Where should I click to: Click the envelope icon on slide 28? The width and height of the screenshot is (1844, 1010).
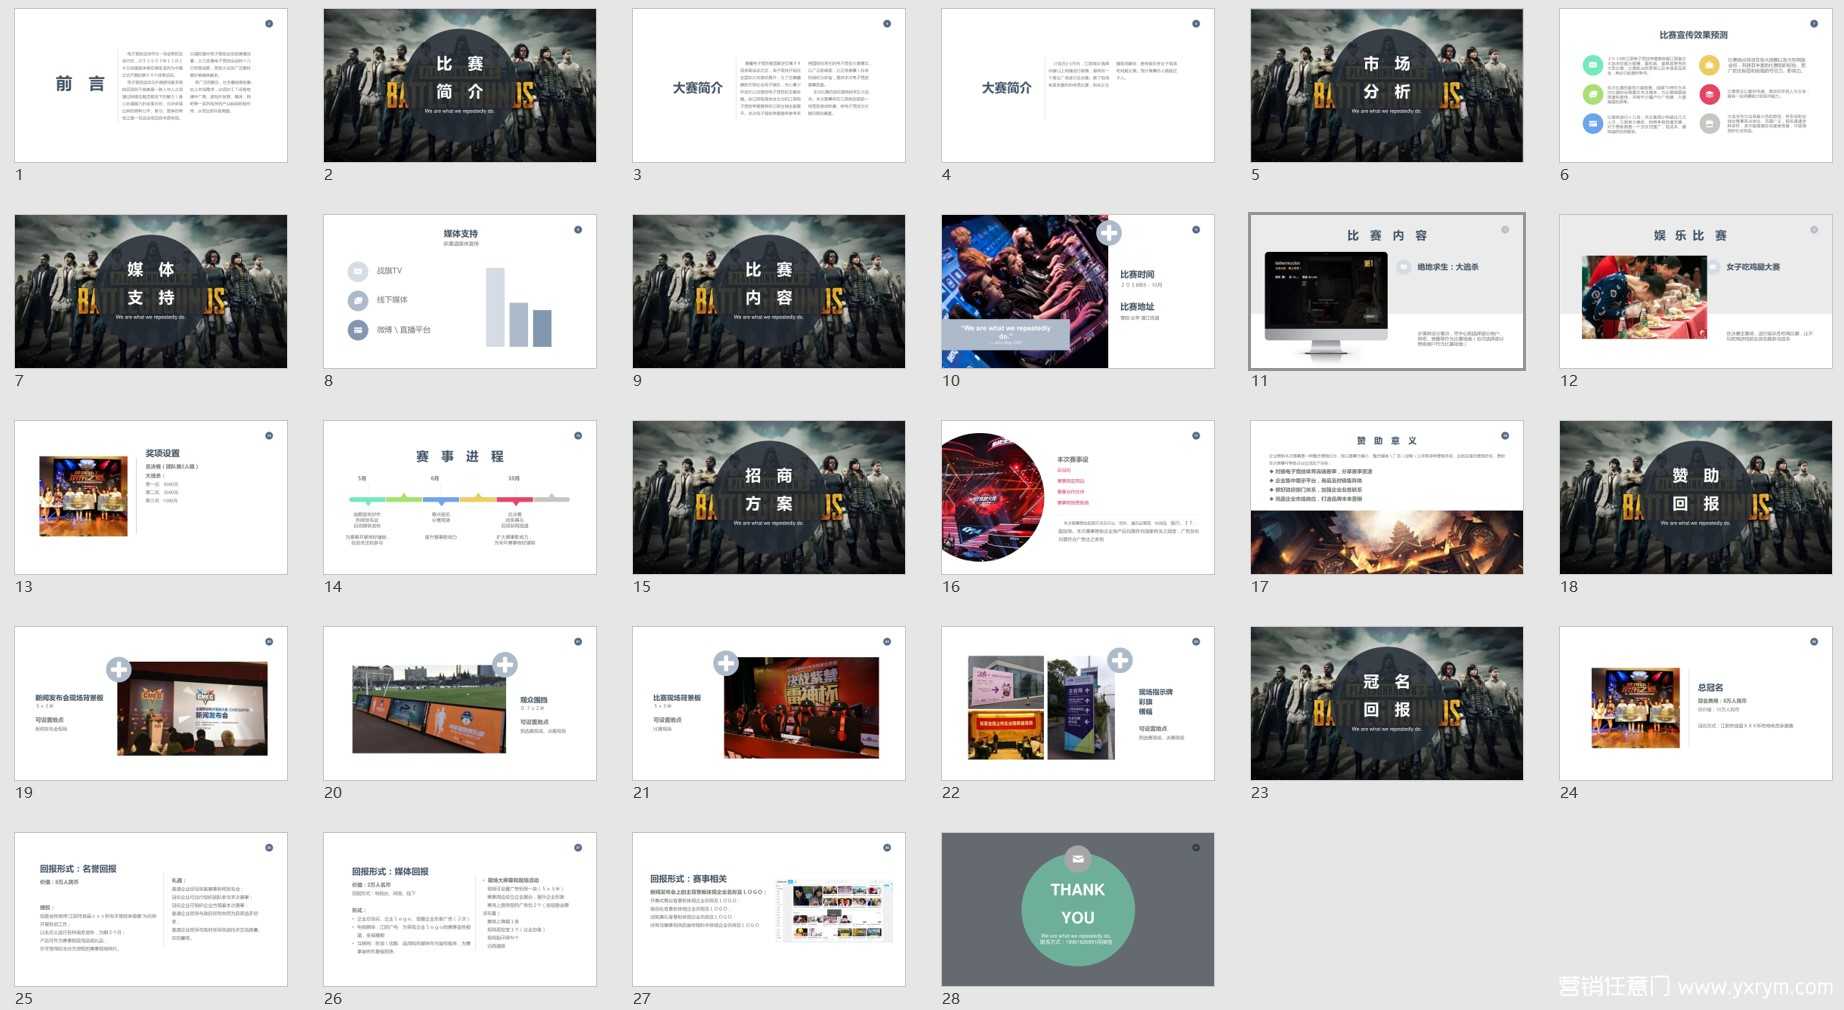click(x=1078, y=859)
